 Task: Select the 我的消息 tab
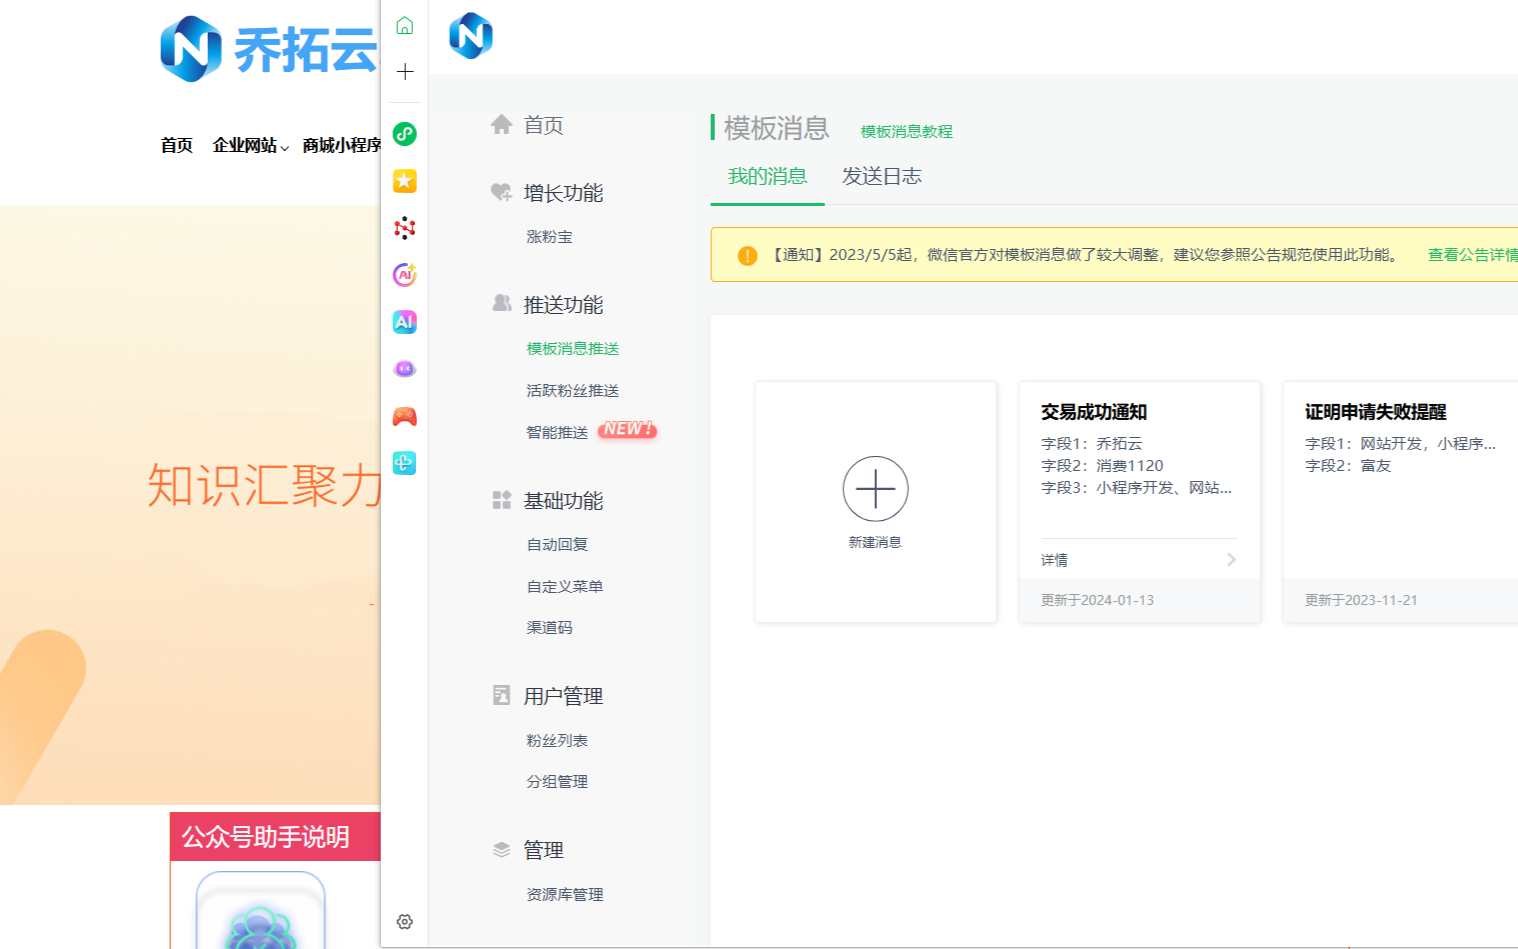point(767,177)
